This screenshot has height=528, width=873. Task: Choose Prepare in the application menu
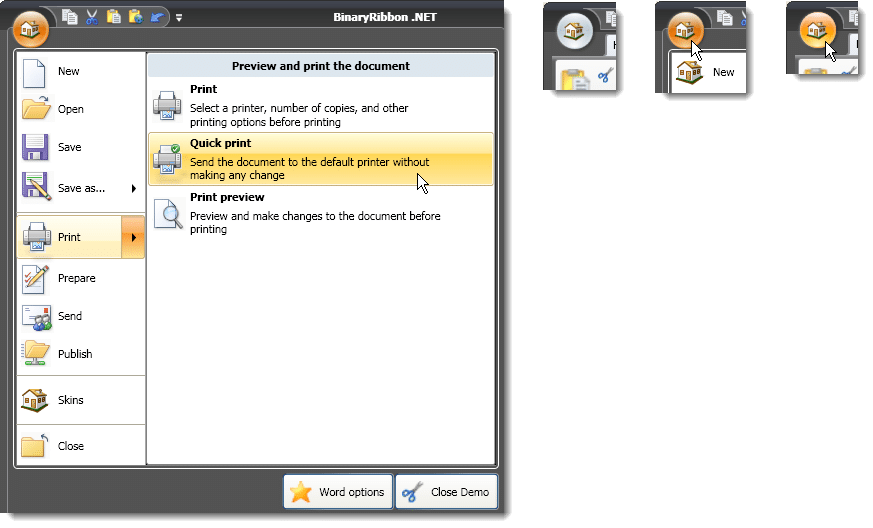(81, 278)
